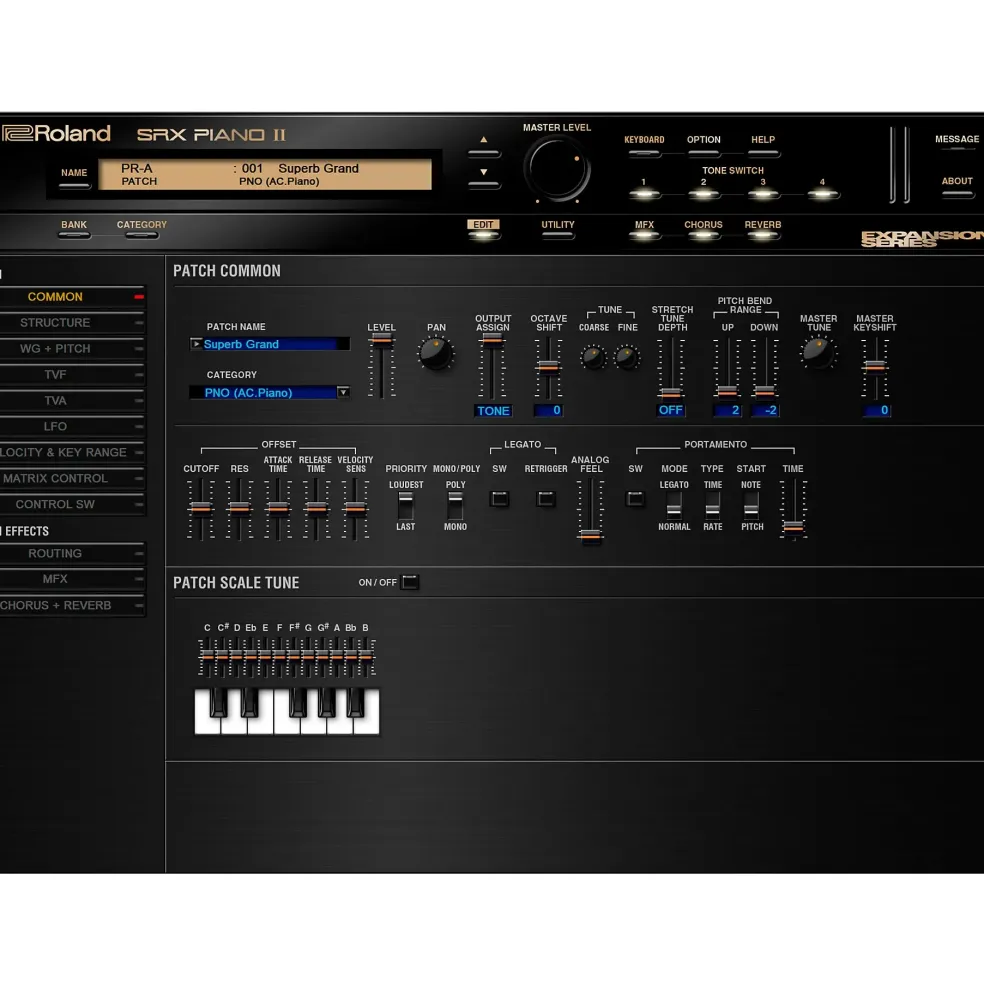Toggle Tone Switch 4
Viewport: 984px width, 985px height.
822,194
